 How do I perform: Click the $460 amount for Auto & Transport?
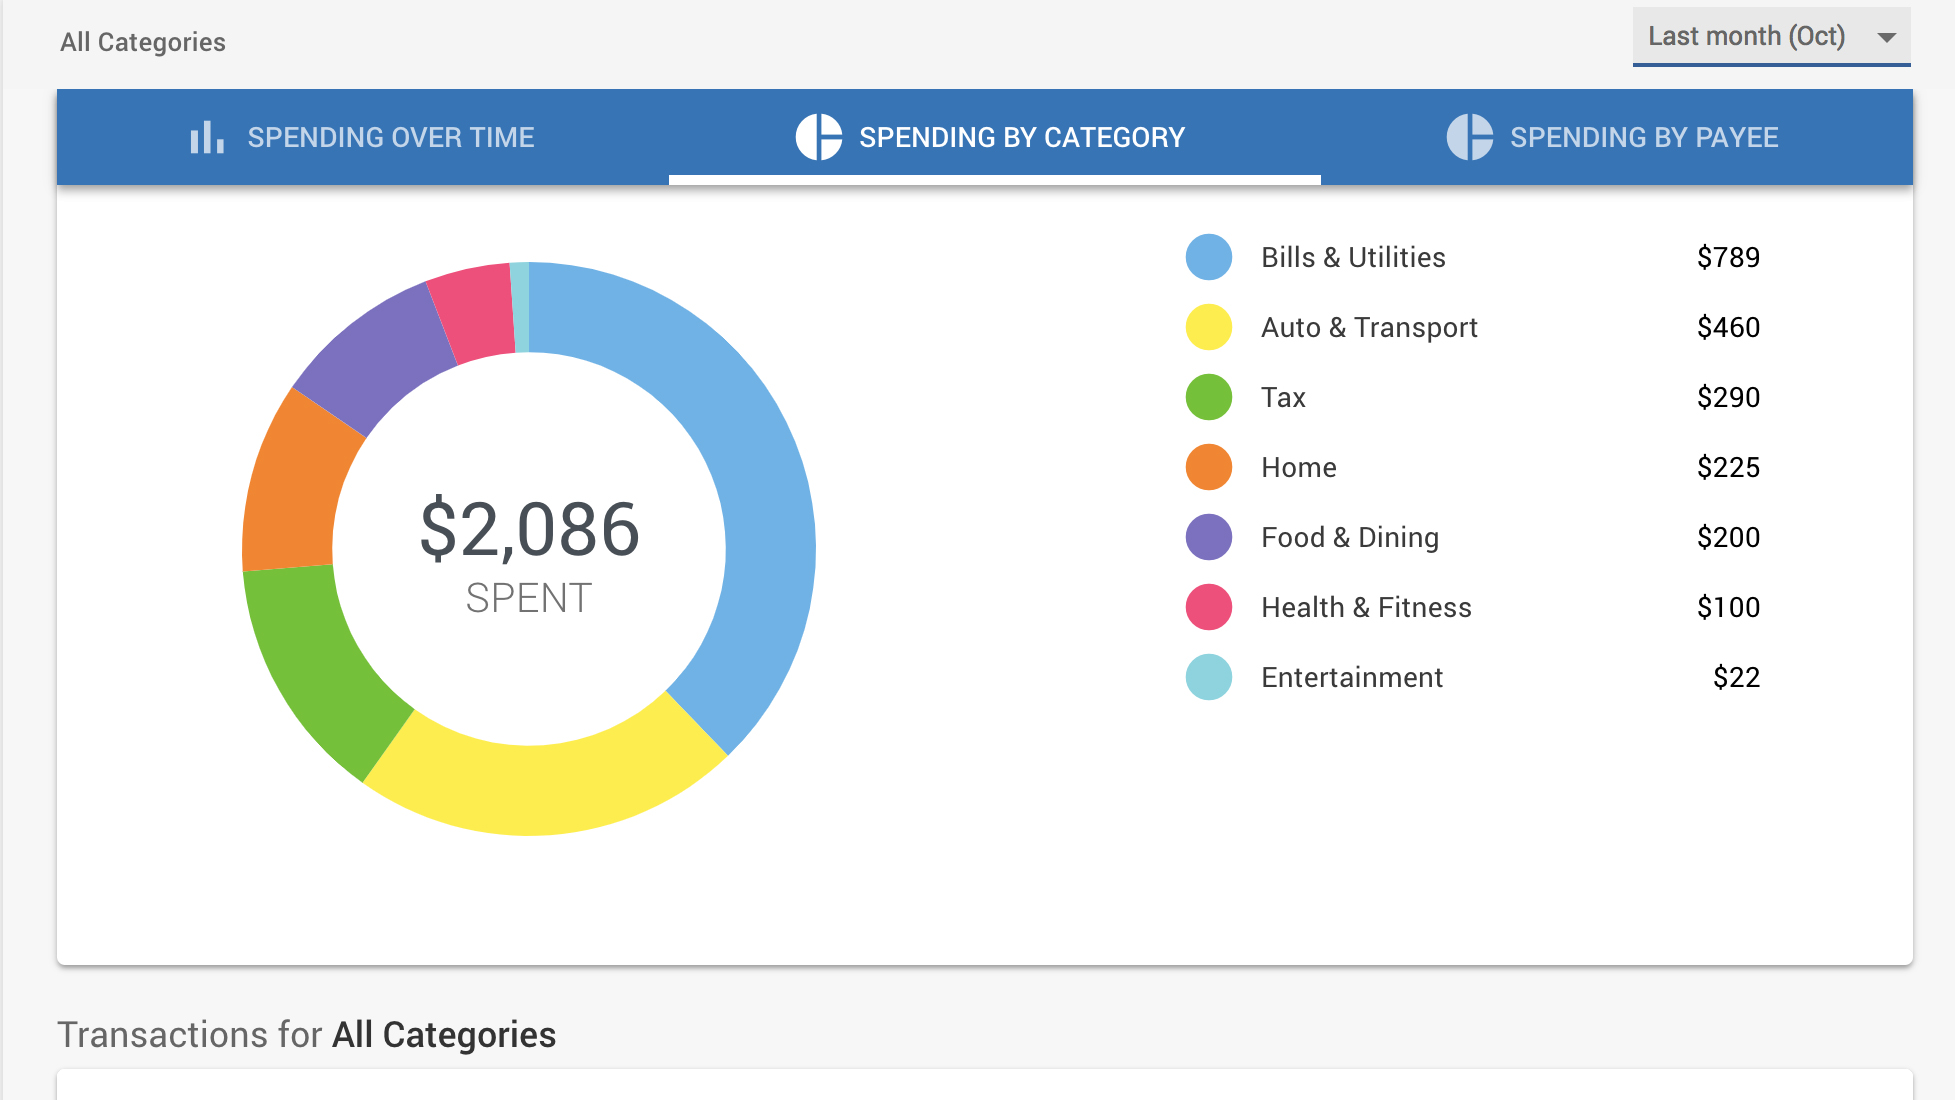pos(1728,328)
